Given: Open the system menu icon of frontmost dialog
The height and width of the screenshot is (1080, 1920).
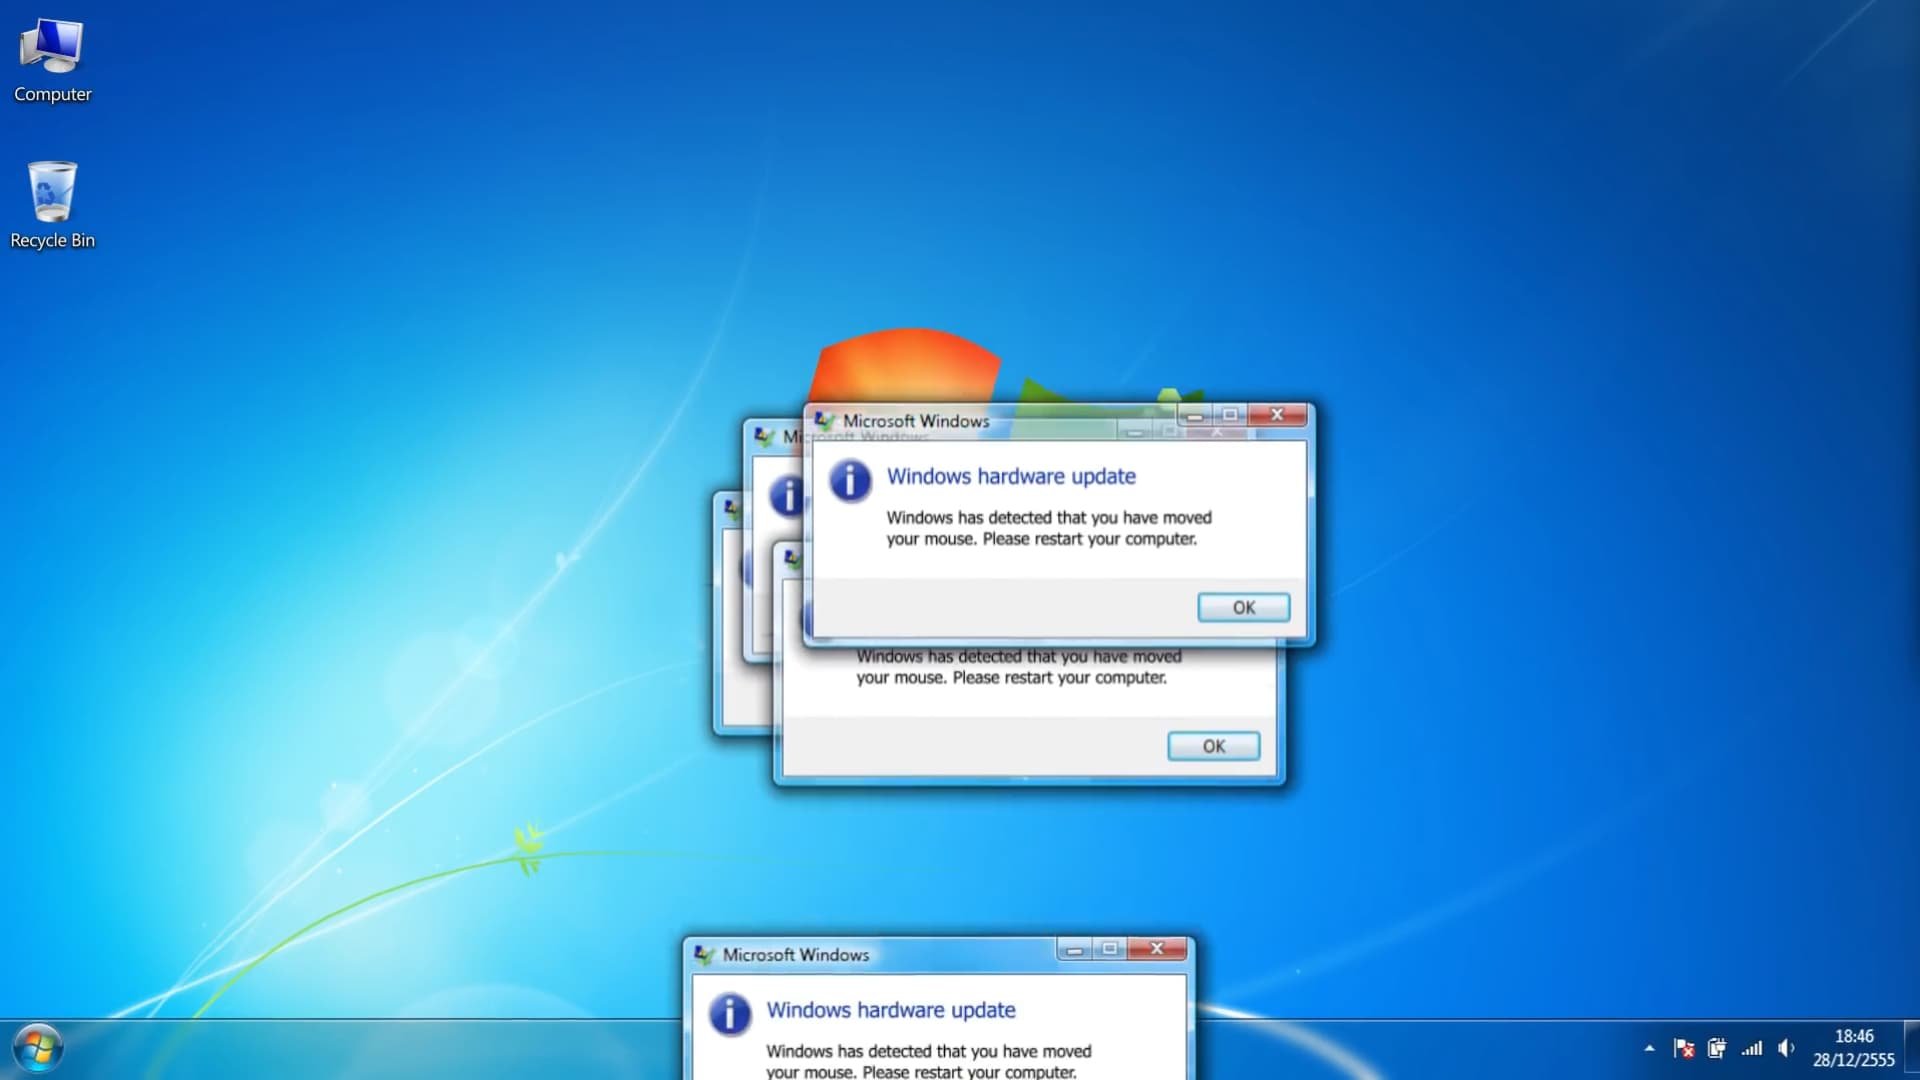Looking at the screenshot, I should coord(824,421).
